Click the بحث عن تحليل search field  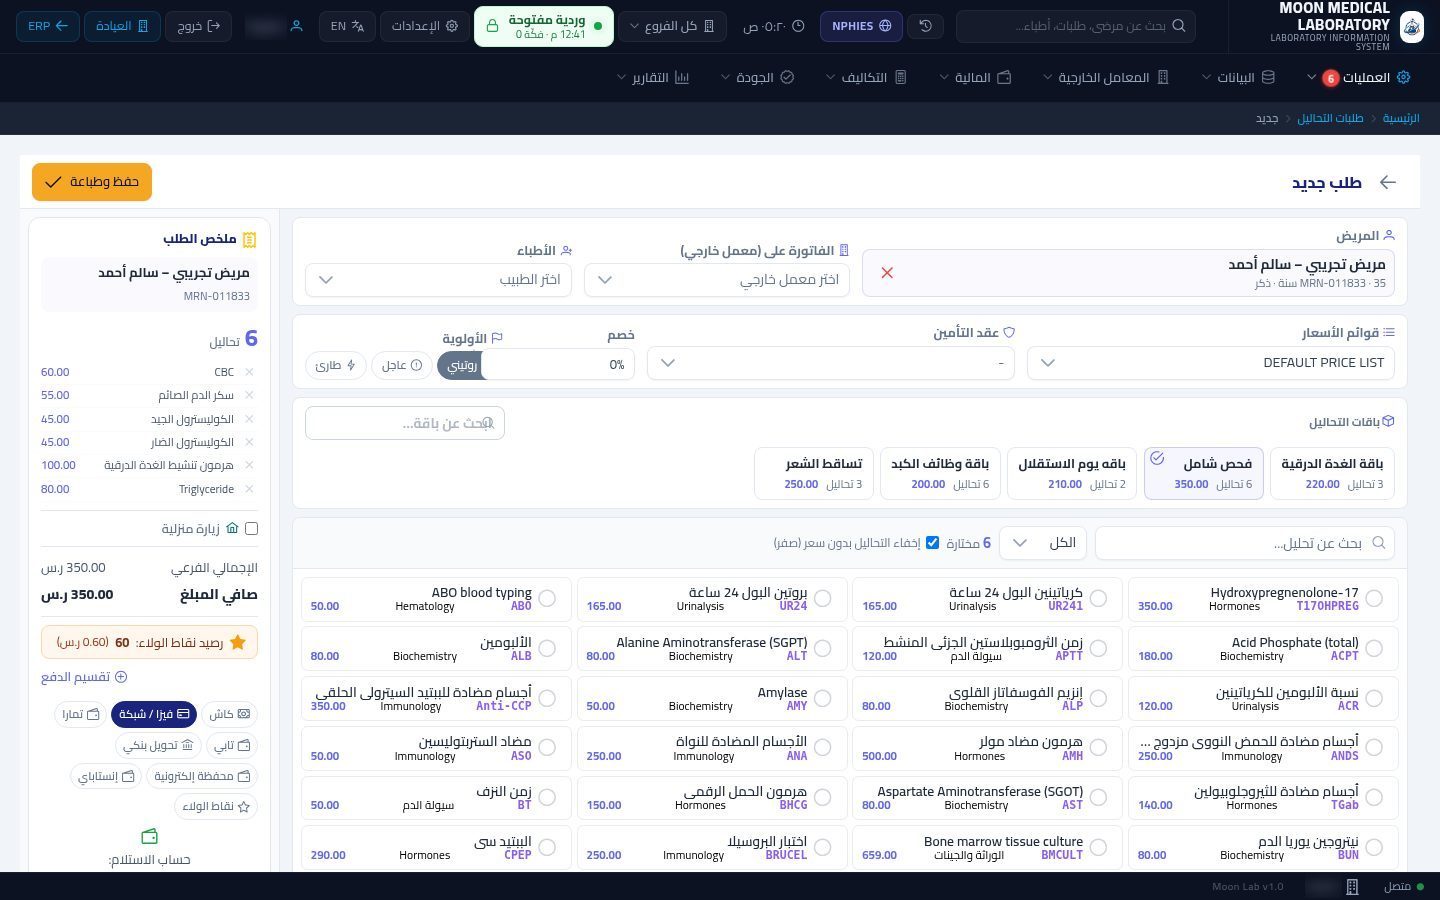1245,543
